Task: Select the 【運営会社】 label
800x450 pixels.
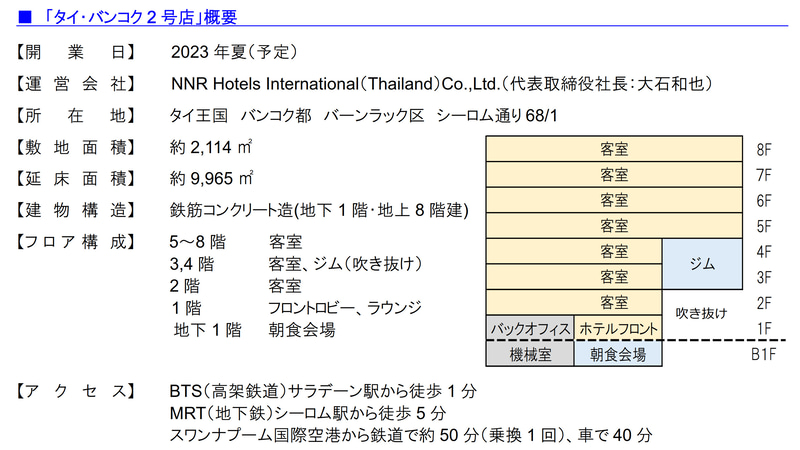Action: (x=76, y=84)
